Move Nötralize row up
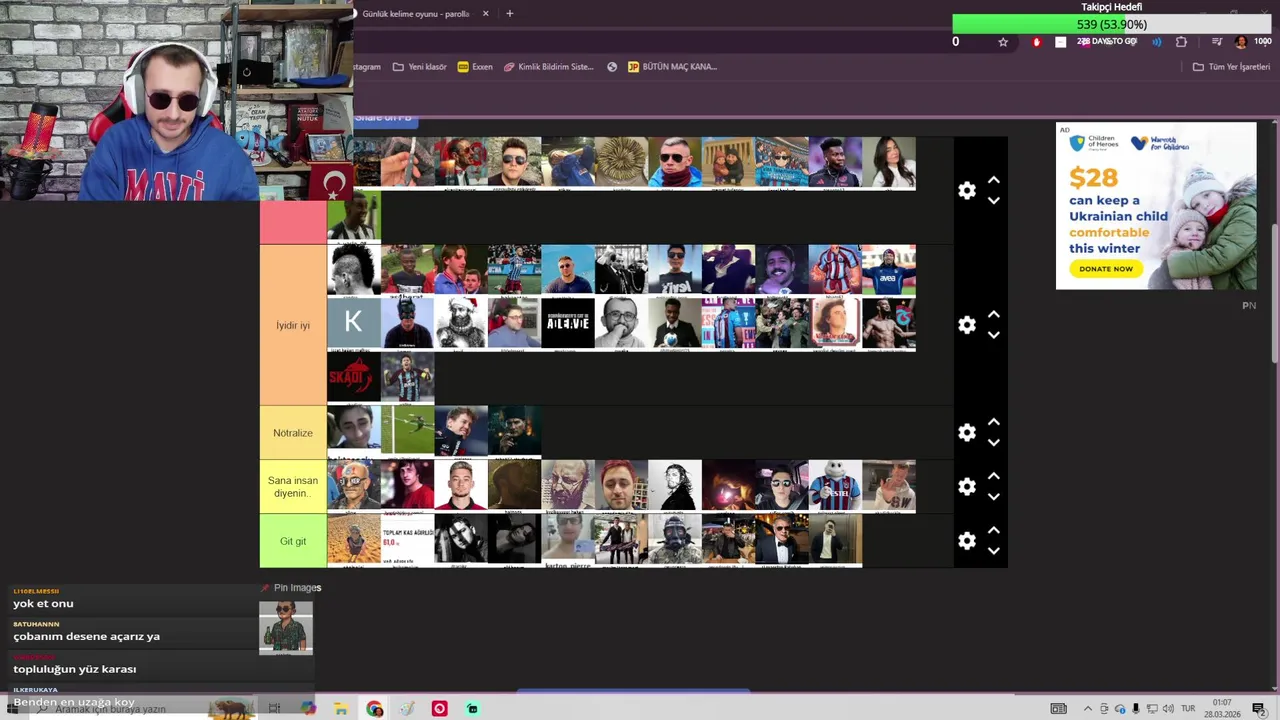 point(994,422)
